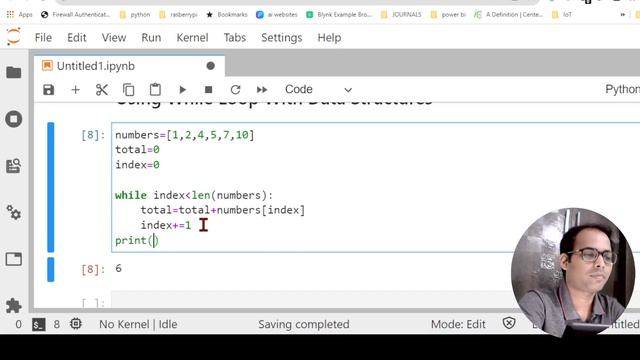Run the selected cell with play icon
This screenshot has height=360, width=640.
[182, 89]
